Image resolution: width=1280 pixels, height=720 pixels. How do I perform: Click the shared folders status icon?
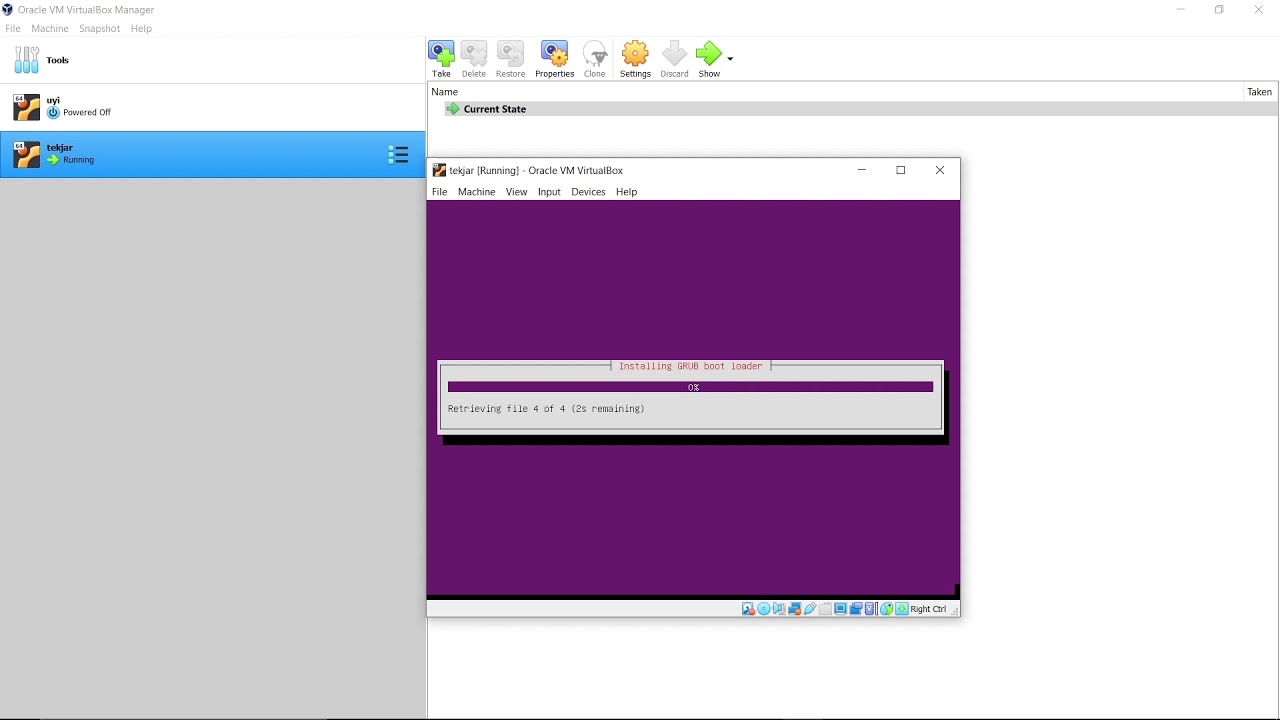pyautogui.click(x=826, y=609)
